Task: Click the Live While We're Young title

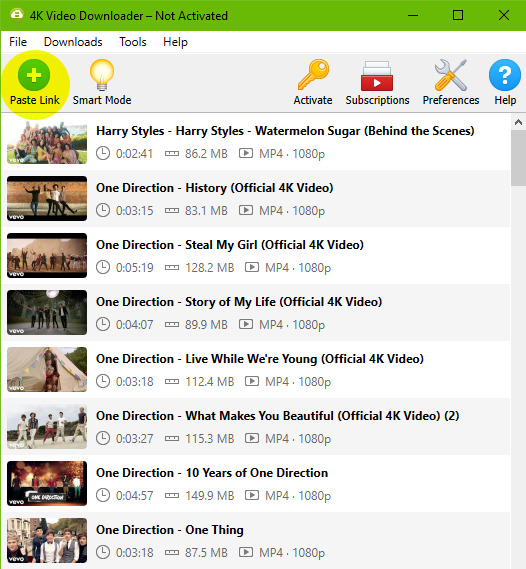Action: click(x=260, y=359)
